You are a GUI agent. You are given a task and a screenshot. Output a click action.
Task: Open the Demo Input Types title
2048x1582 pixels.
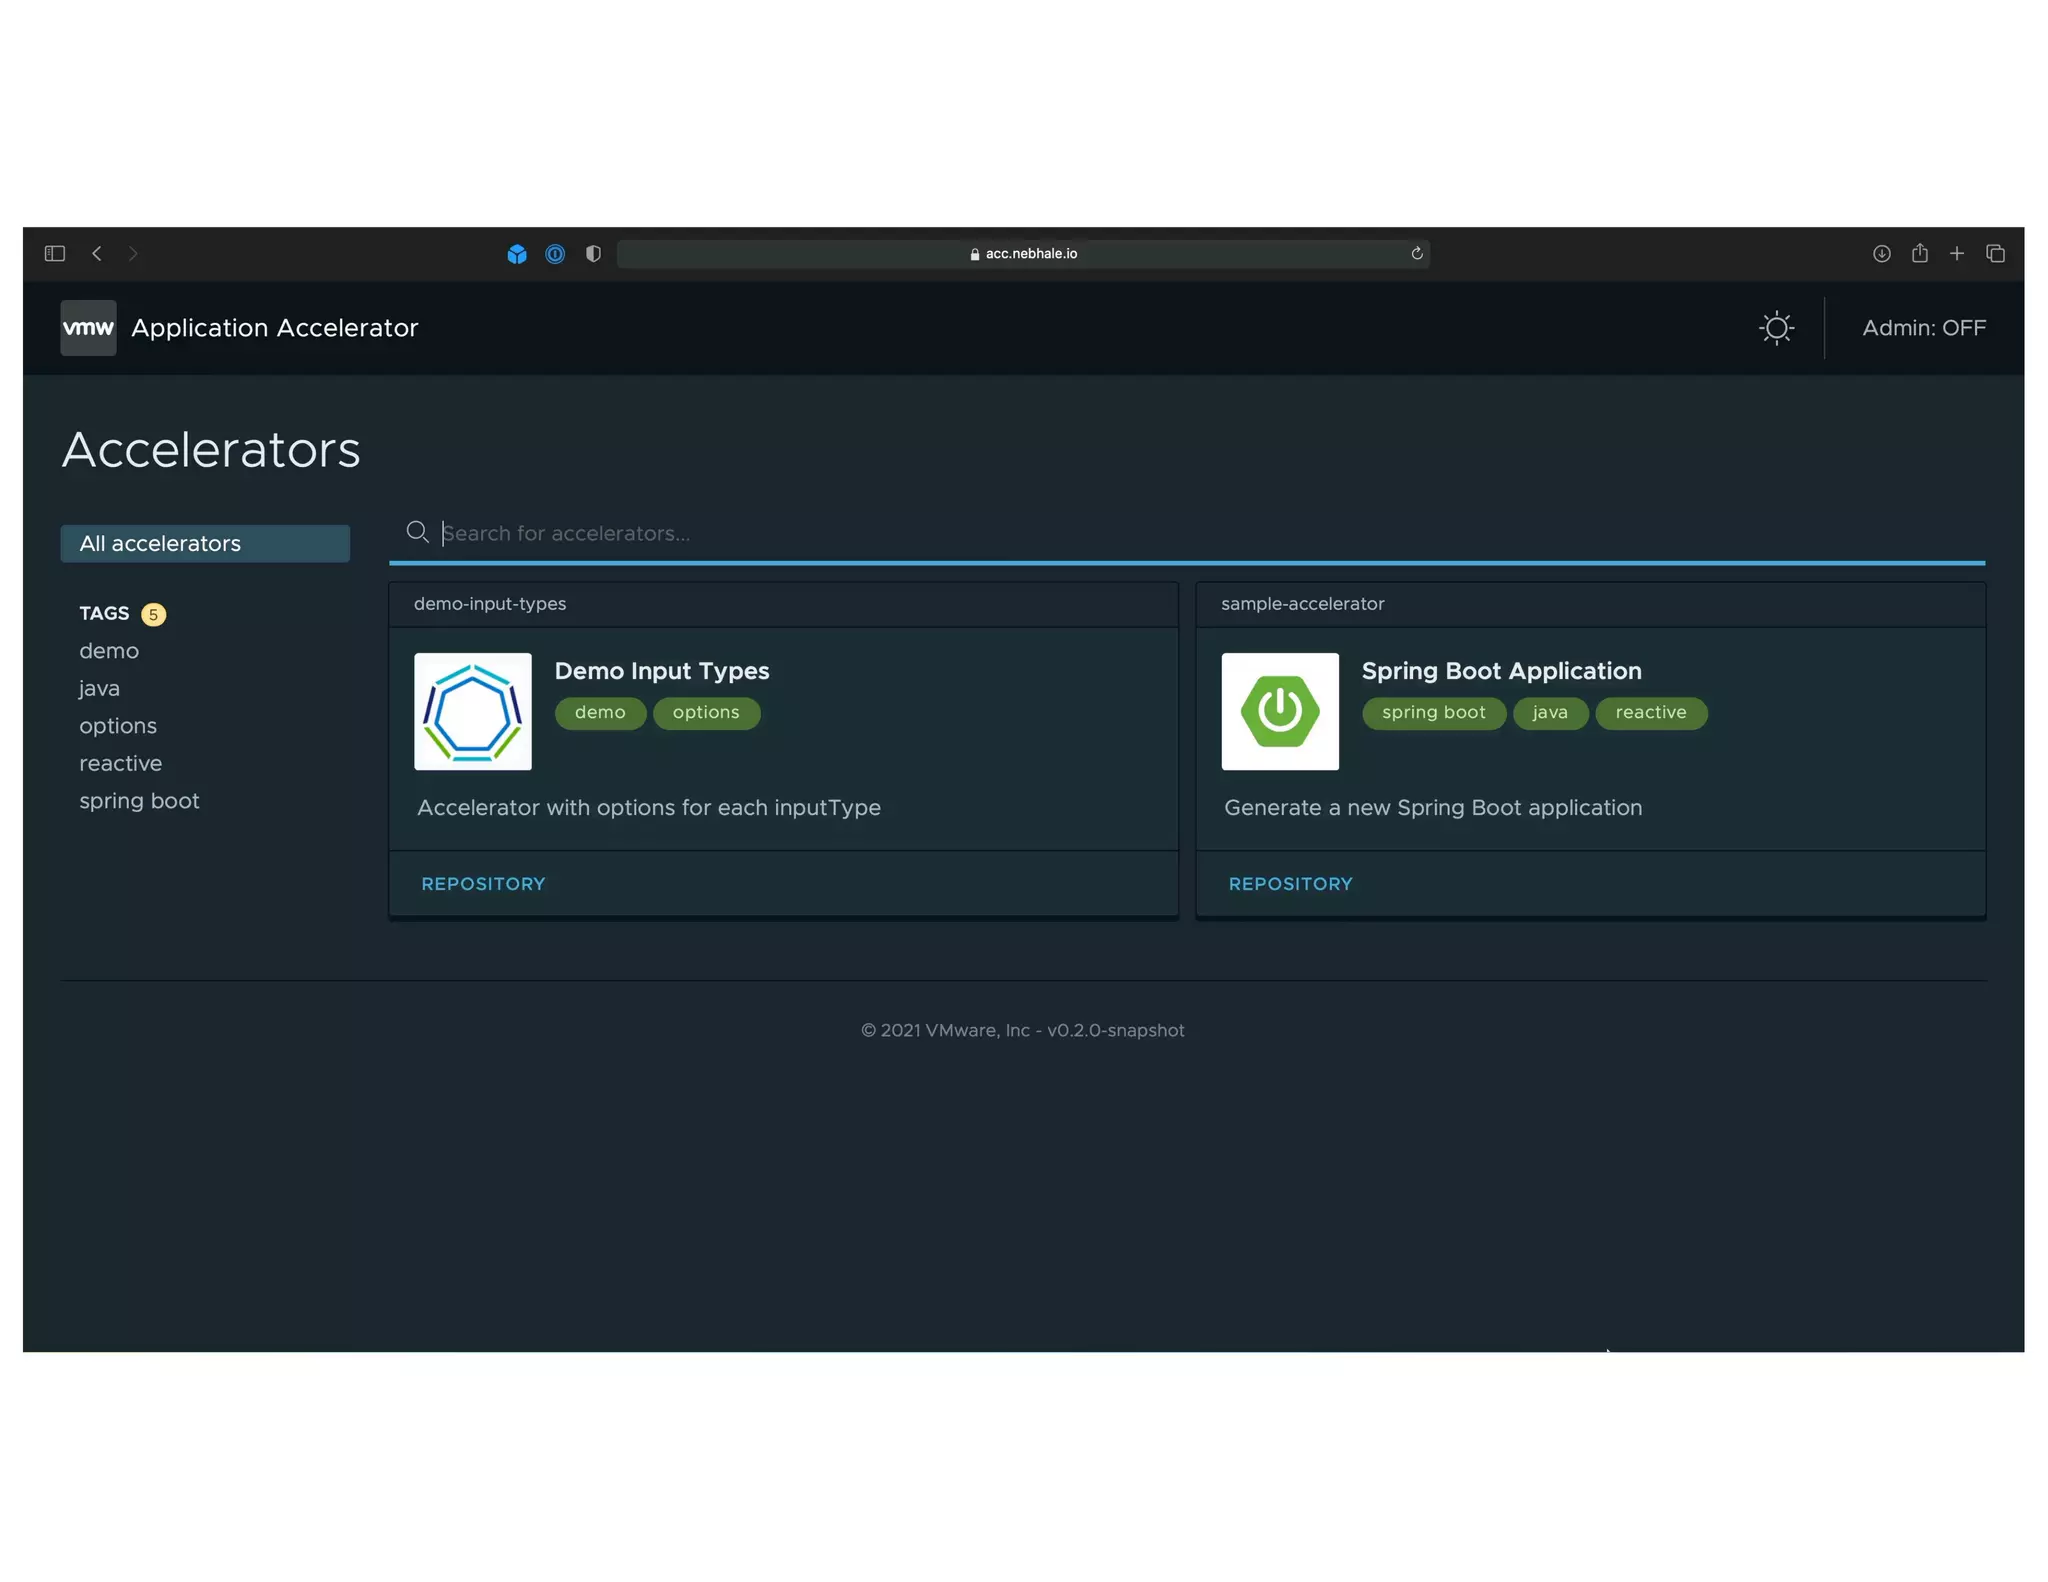point(662,671)
